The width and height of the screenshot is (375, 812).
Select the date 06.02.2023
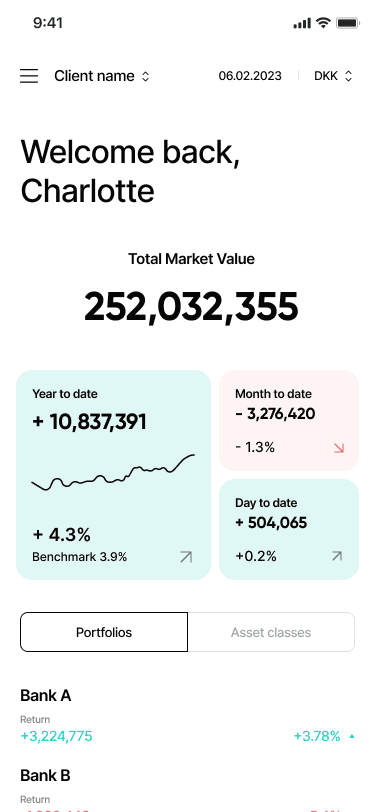[x=250, y=76]
